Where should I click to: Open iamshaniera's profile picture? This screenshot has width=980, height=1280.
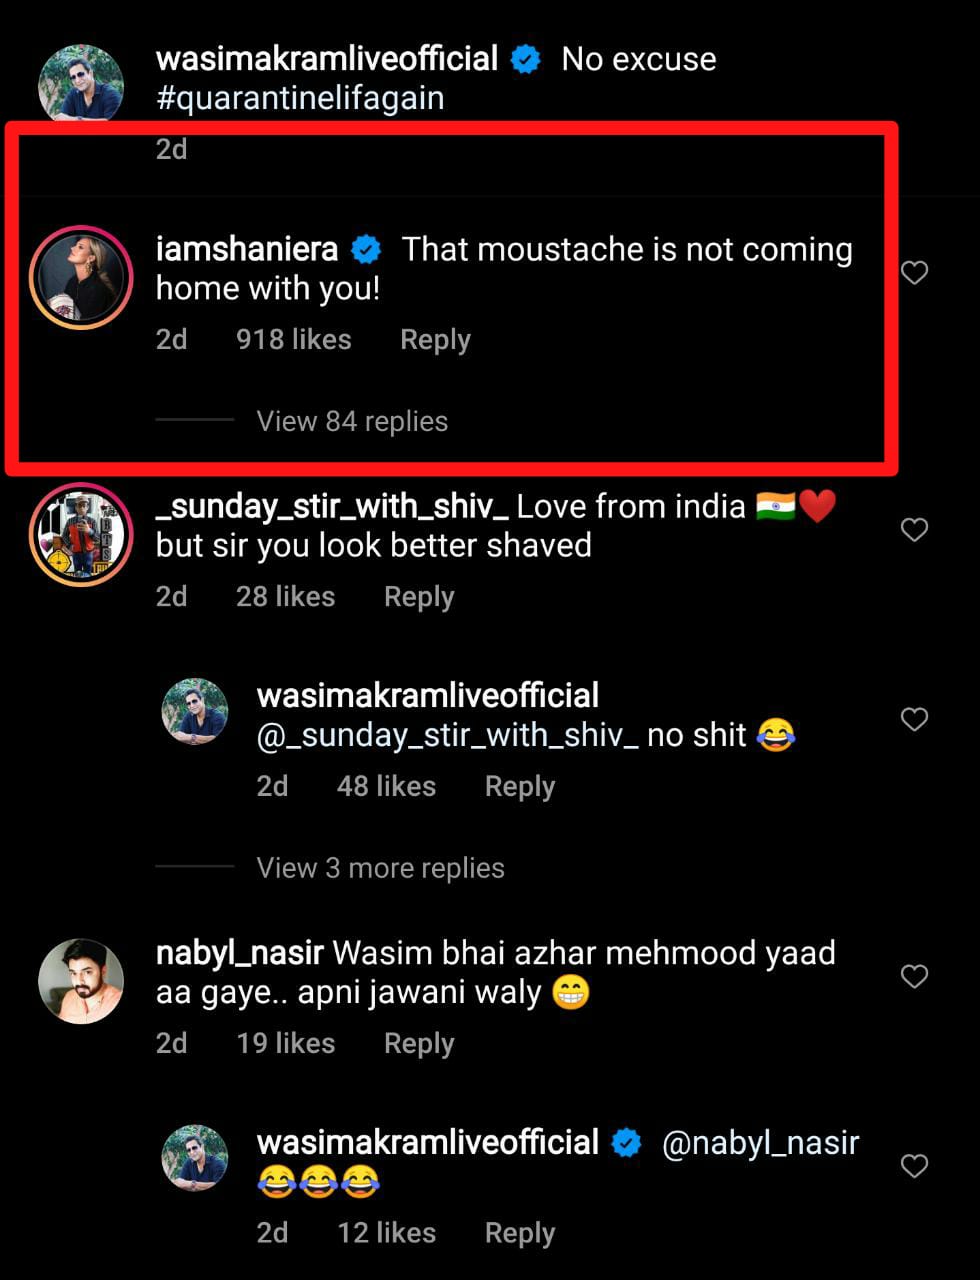click(81, 277)
